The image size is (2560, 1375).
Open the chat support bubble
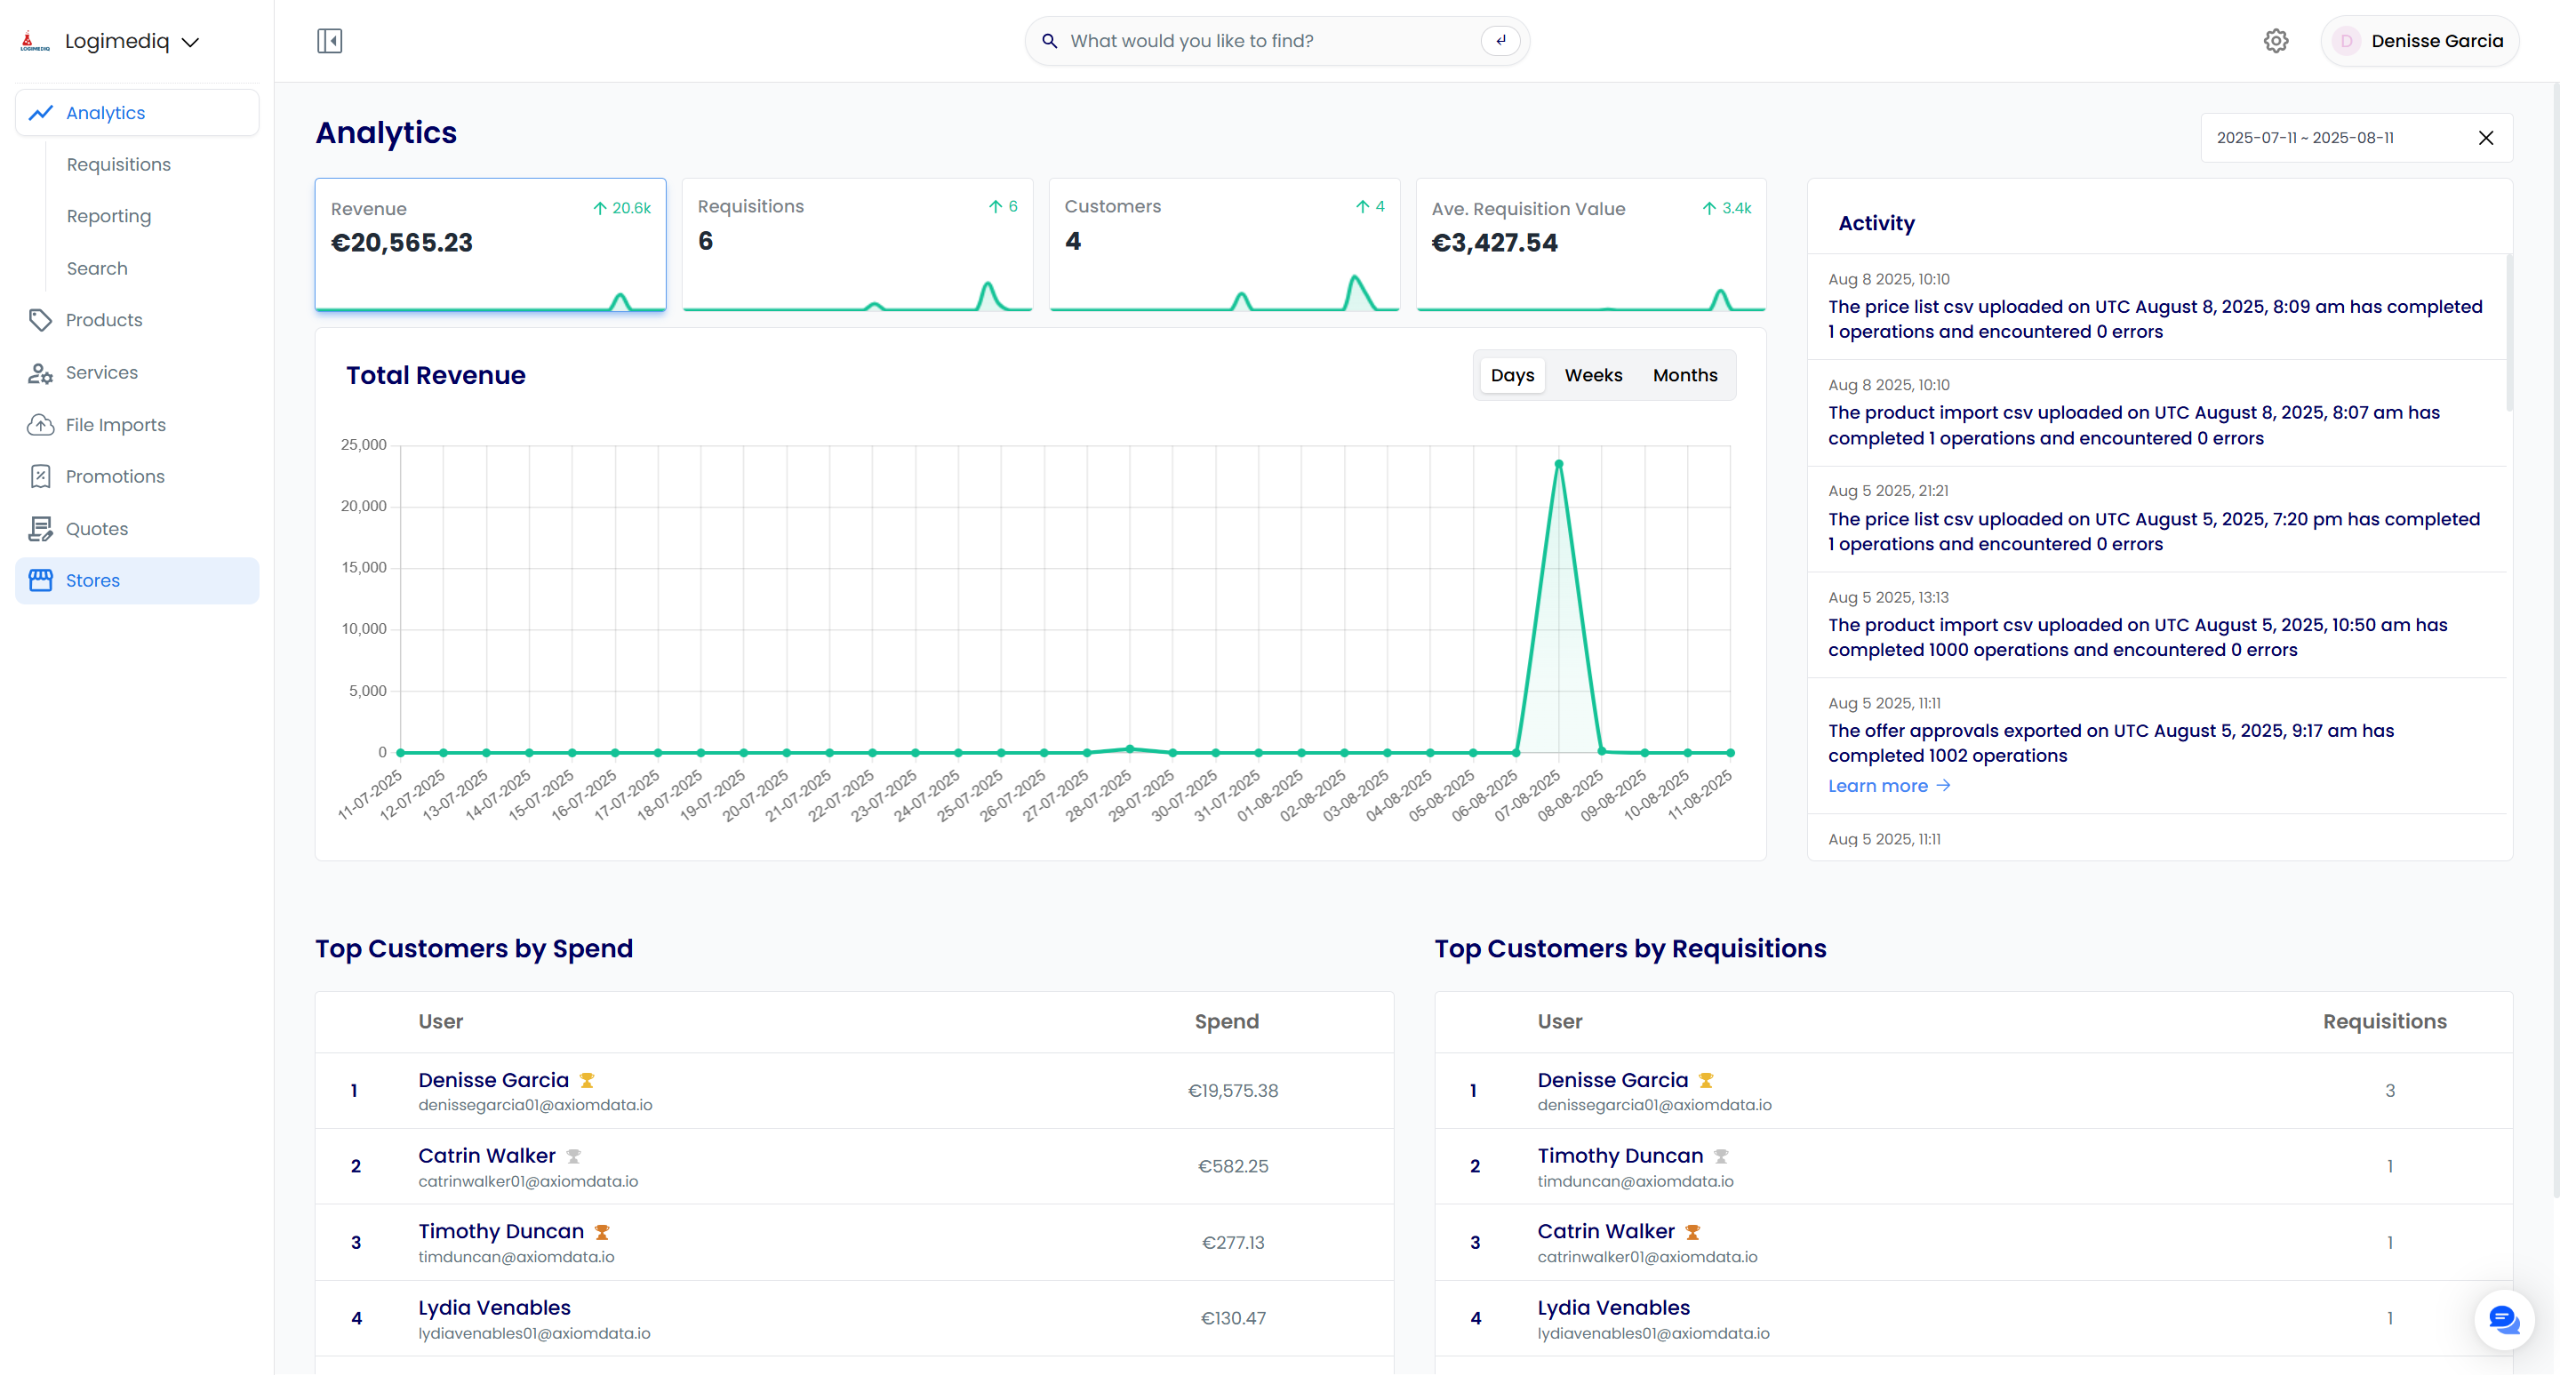(2503, 1320)
